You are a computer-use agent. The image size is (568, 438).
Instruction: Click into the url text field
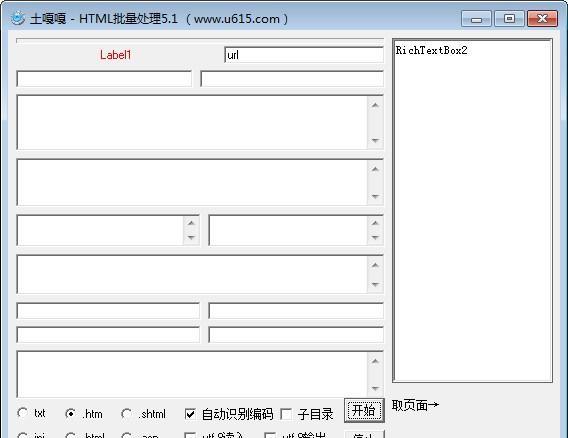pos(304,55)
